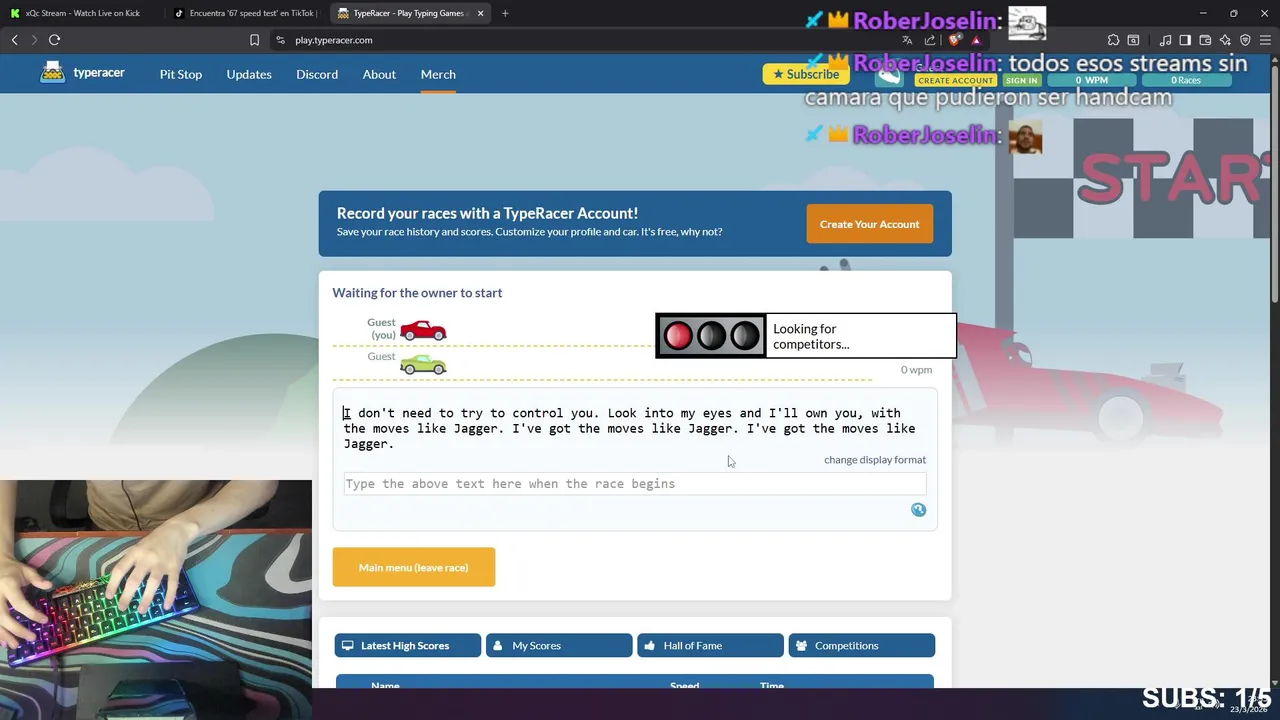Reload the TypeRacer page
1280x720 pixels.
coord(55,40)
